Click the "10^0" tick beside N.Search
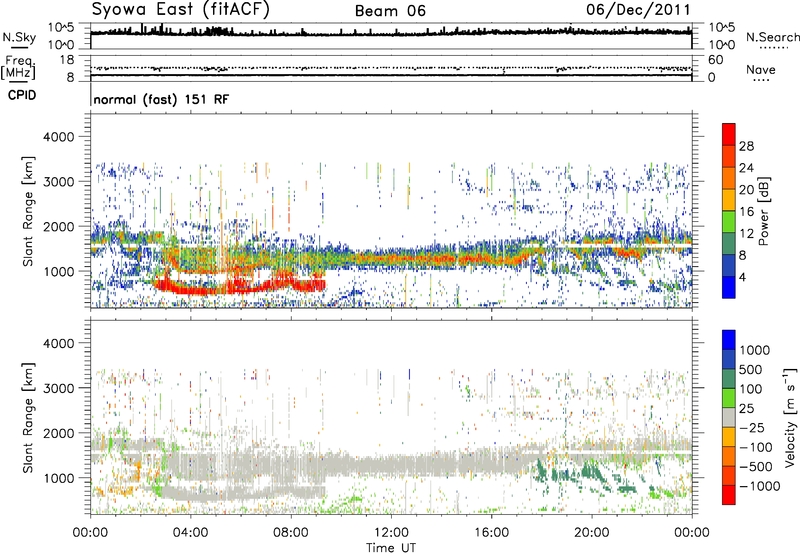 tap(722, 45)
